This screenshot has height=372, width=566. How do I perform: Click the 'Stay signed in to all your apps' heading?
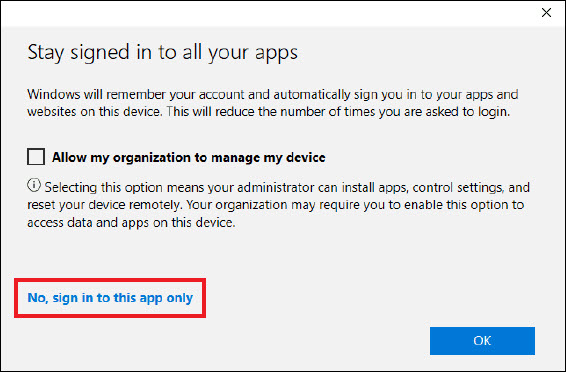pyautogui.click(x=162, y=53)
